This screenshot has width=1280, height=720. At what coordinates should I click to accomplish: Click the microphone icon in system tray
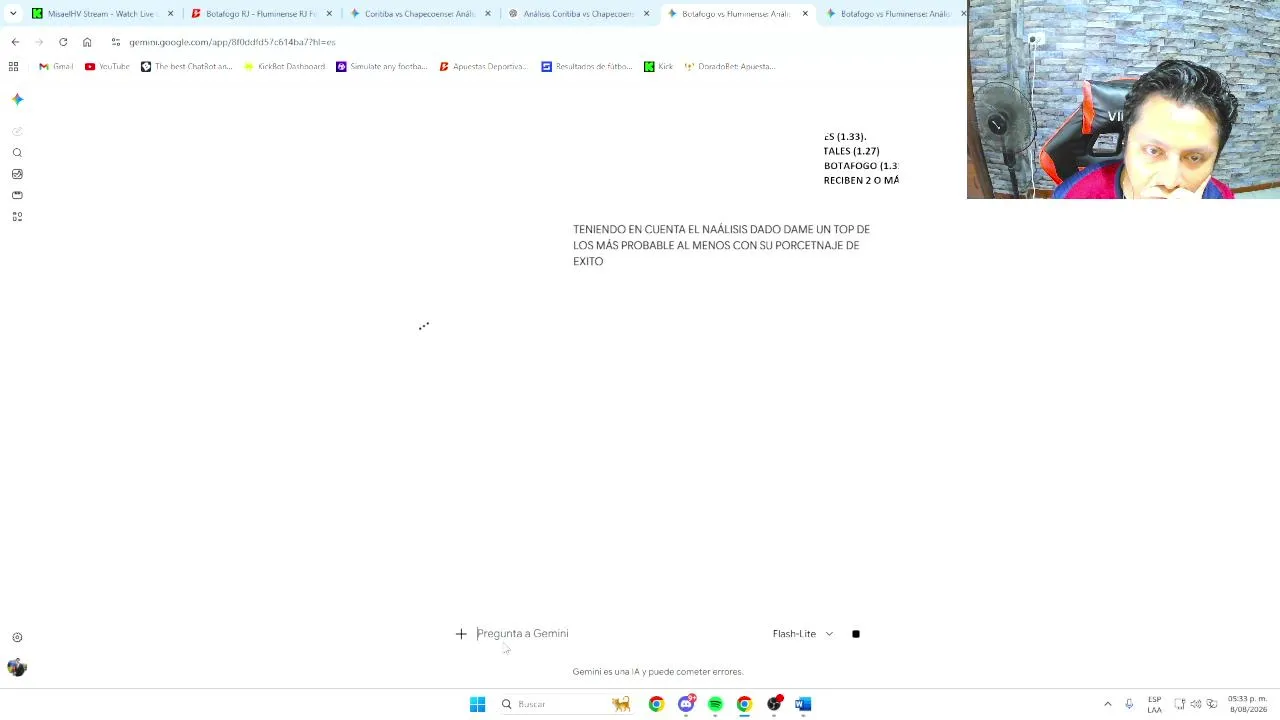pyautogui.click(x=1129, y=704)
